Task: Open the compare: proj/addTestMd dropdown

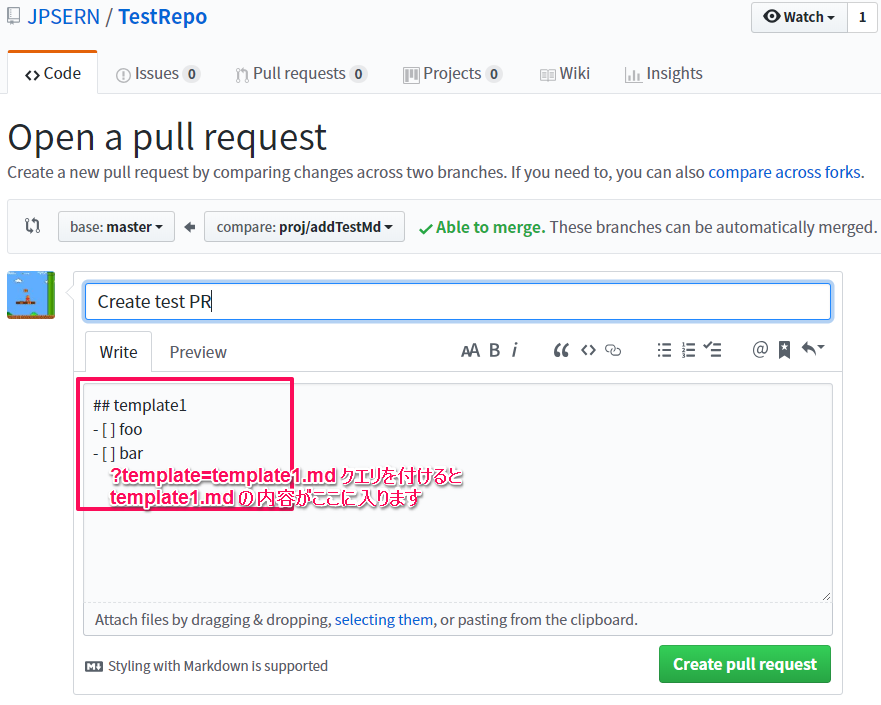Action: [x=304, y=226]
